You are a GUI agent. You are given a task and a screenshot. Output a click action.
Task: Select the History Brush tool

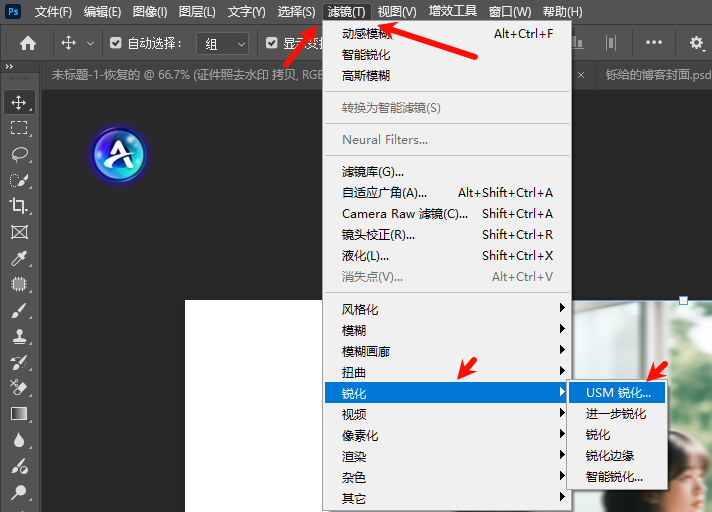pos(19,362)
